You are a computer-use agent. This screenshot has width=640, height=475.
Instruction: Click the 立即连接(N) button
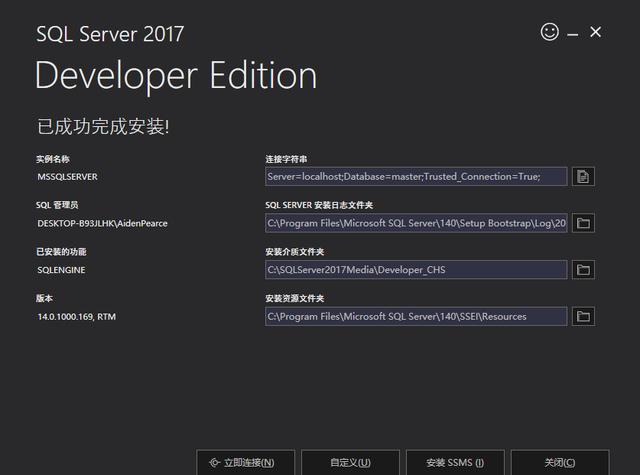pos(245,462)
